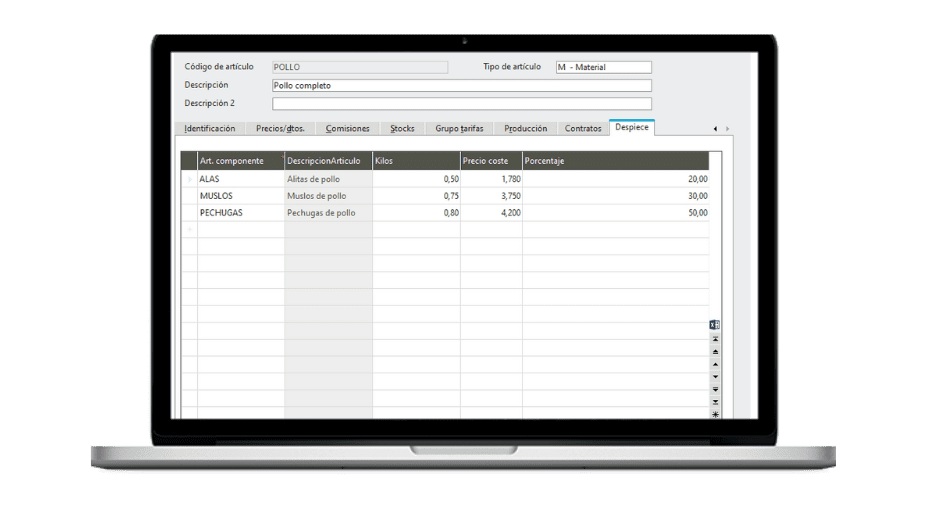927x528 pixels.
Task: Click the next record down arrow
Action: click(x=715, y=377)
